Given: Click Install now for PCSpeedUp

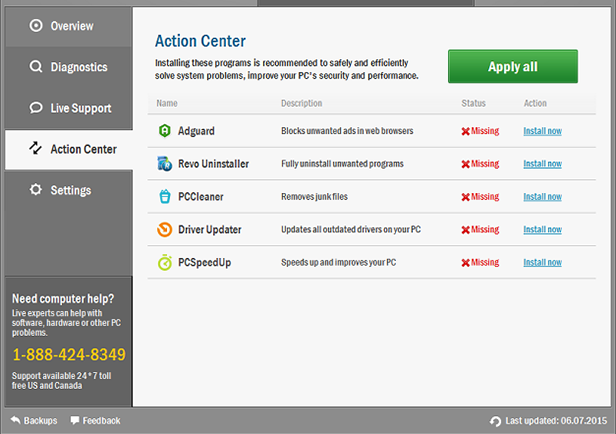Looking at the screenshot, I should tap(542, 262).
